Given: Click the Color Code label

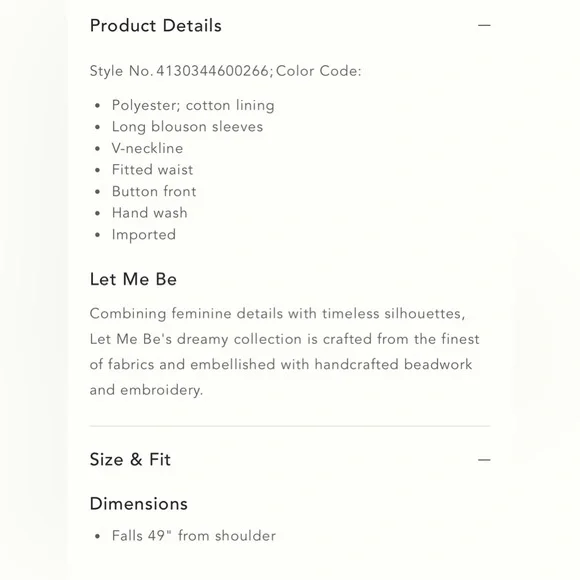Looking at the screenshot, I should point(318,71).
